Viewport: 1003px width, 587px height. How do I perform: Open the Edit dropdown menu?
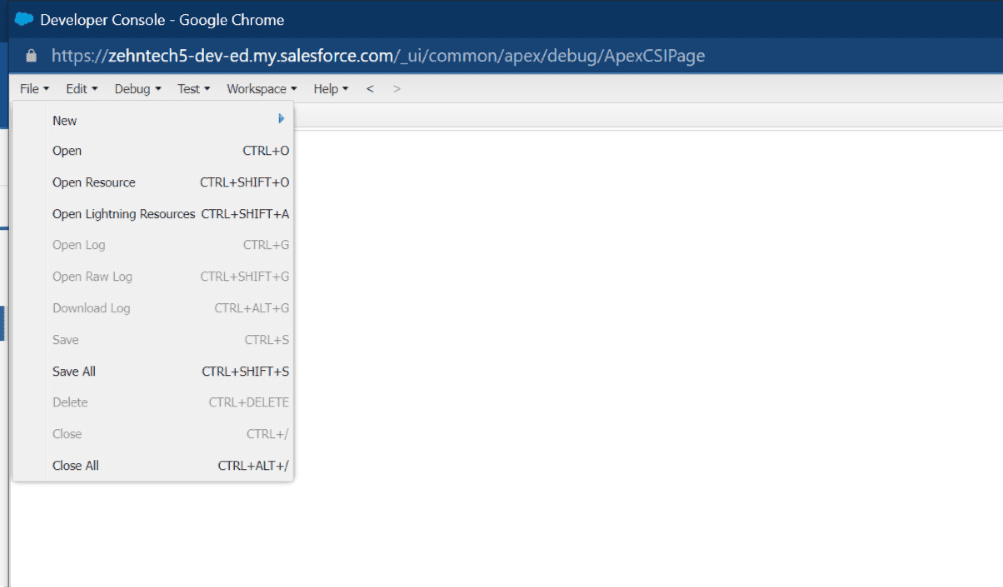point(81,89)
